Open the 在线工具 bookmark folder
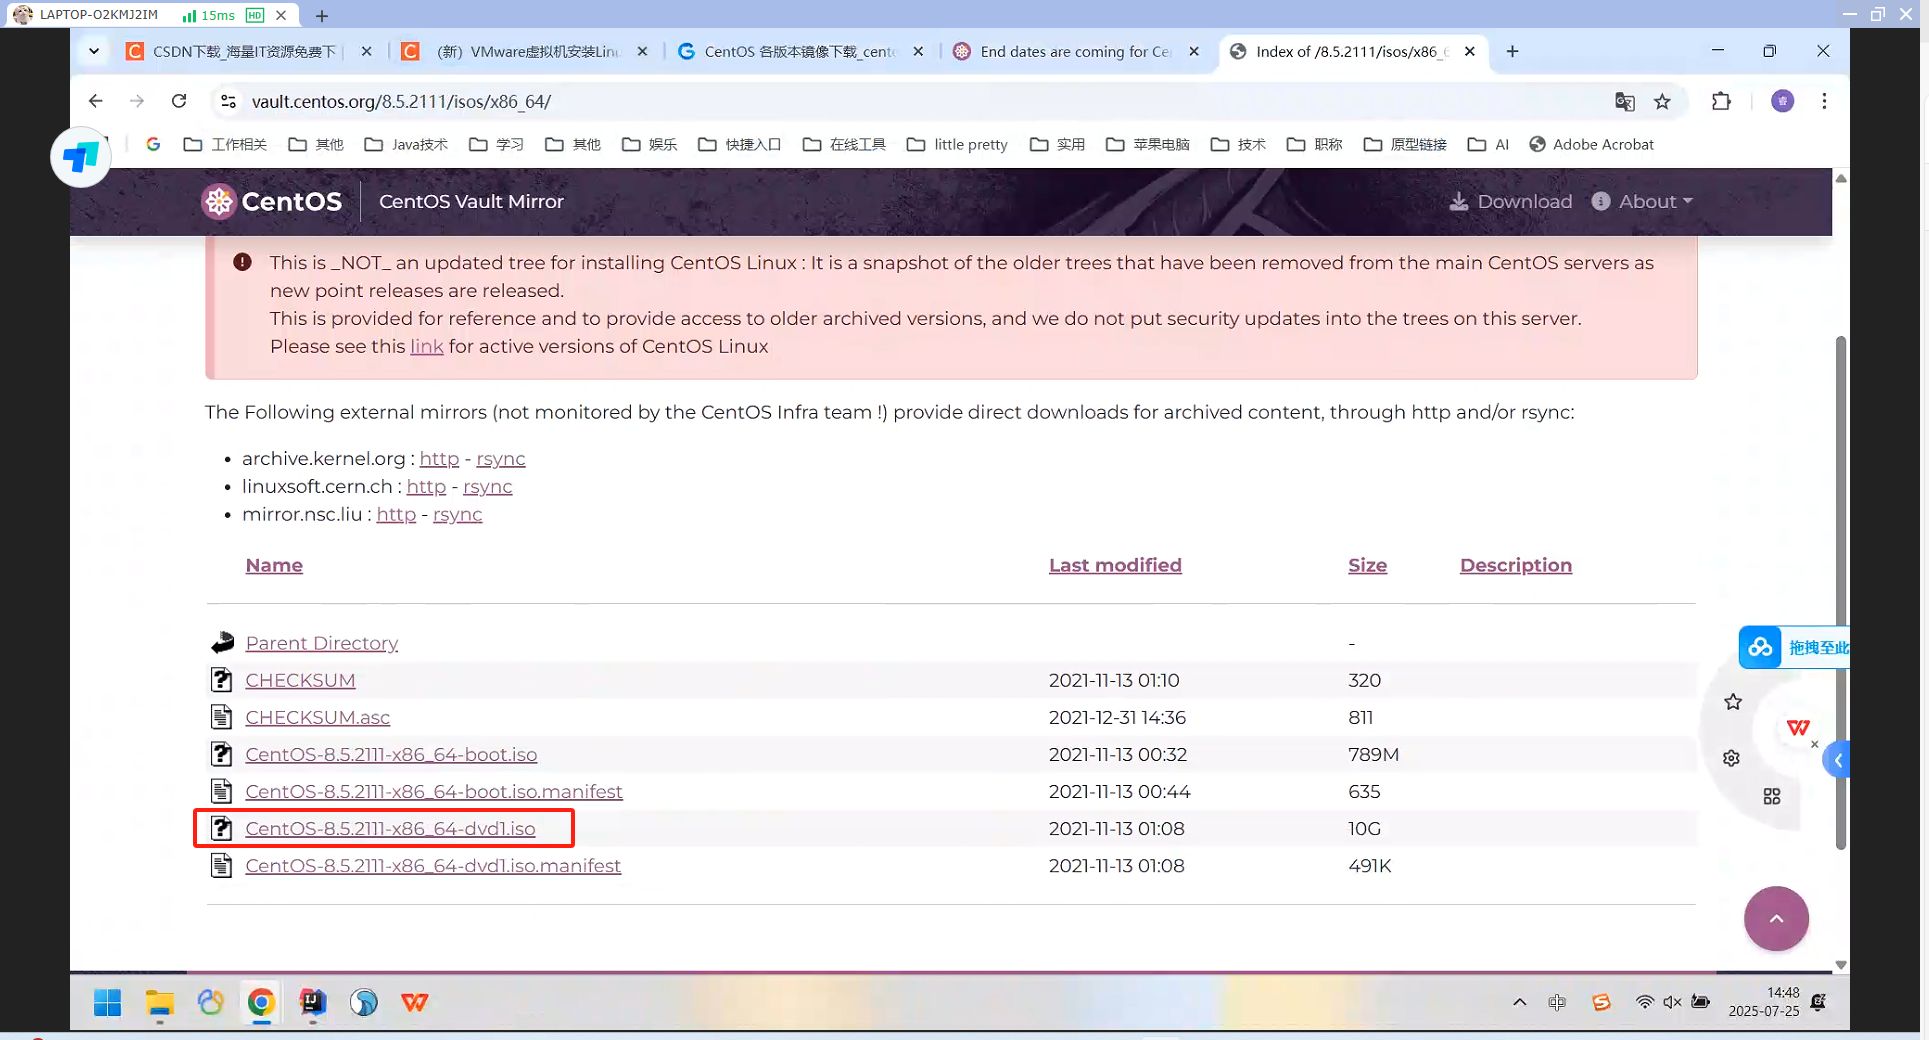 [x=844, y=144]
